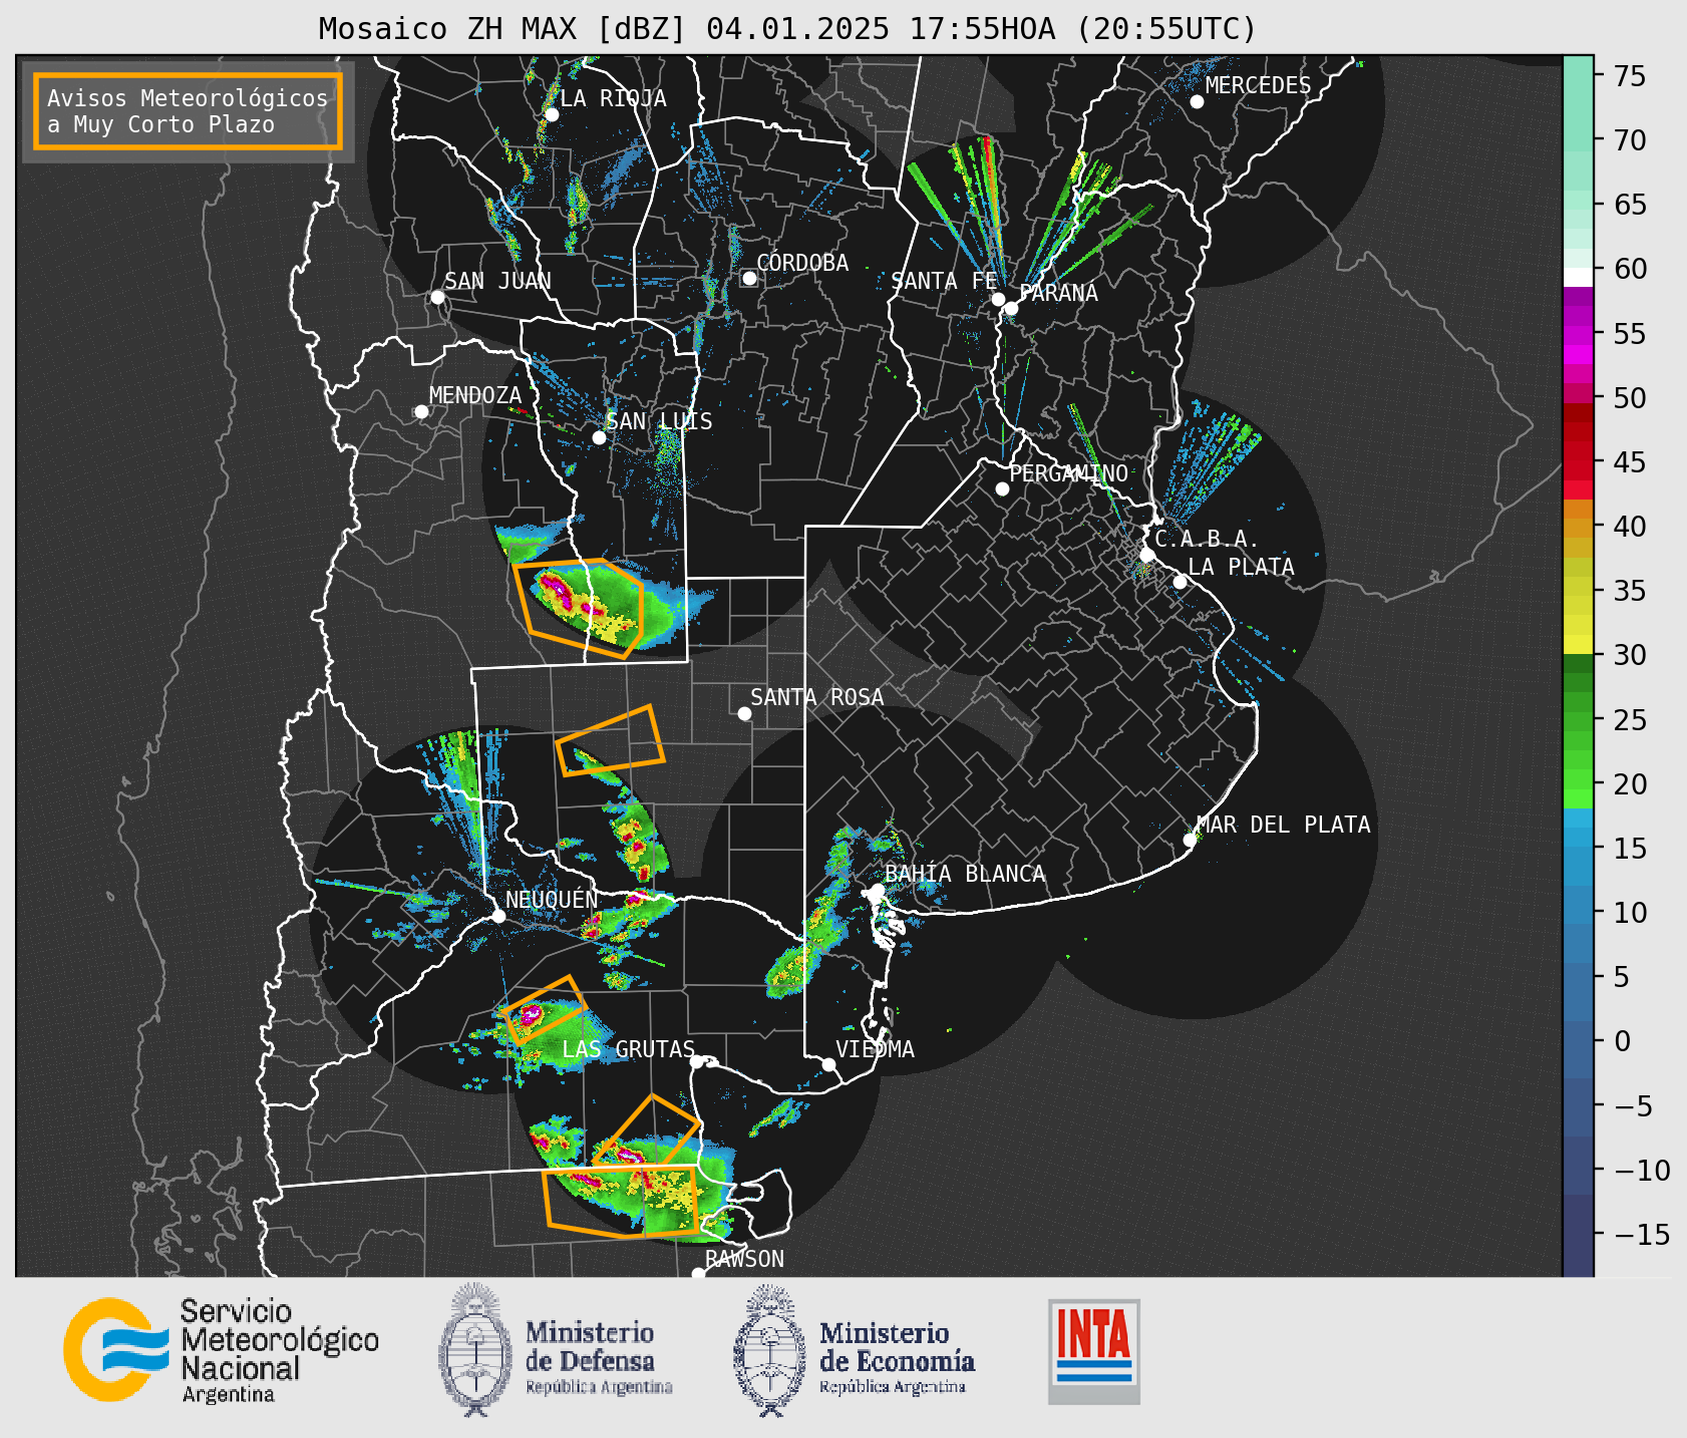Viewport: 1687px width, 1438px height.
Task: Select the CORDOBA city label
Action: click(x=802, y=263)
